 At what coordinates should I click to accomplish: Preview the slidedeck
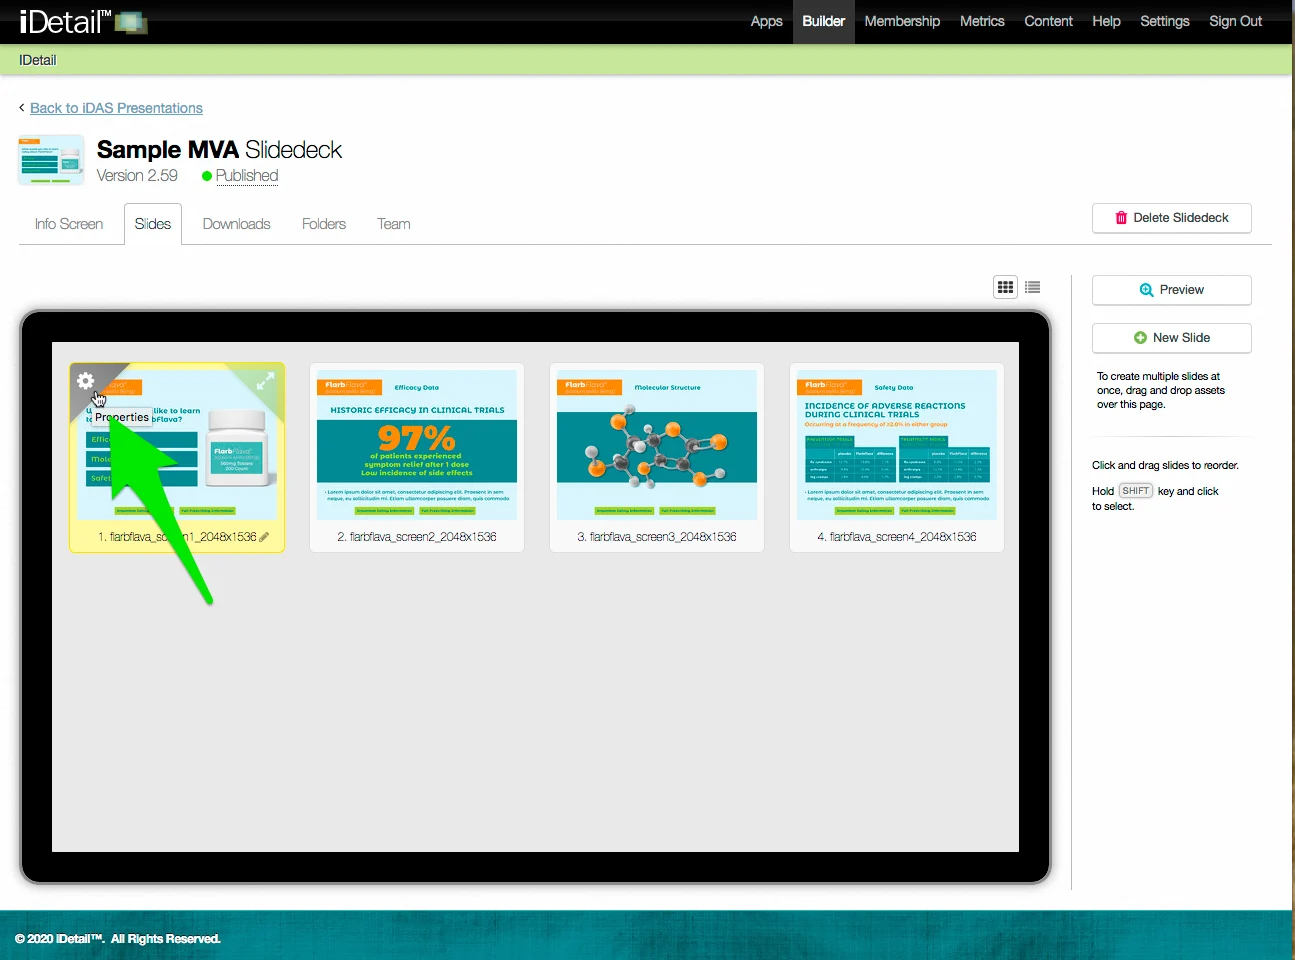tap(1171, 290)
